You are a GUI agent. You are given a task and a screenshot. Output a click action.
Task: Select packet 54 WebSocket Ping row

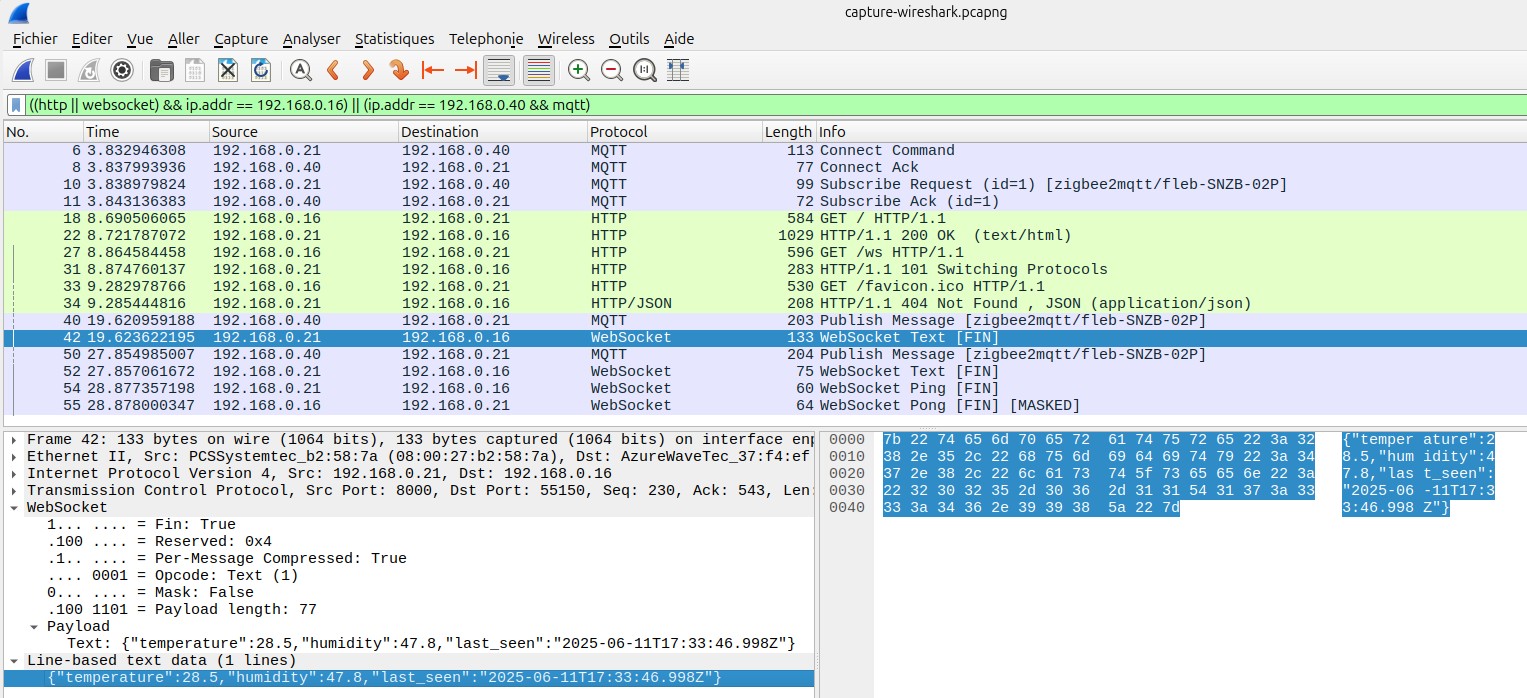coord(765,388)
